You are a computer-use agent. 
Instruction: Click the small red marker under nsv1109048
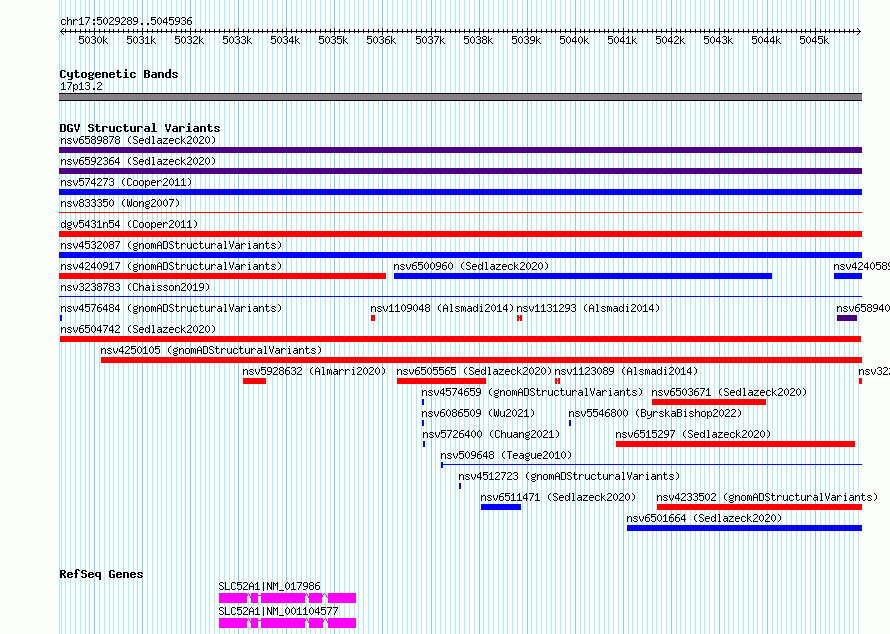[x=373, y=318]
